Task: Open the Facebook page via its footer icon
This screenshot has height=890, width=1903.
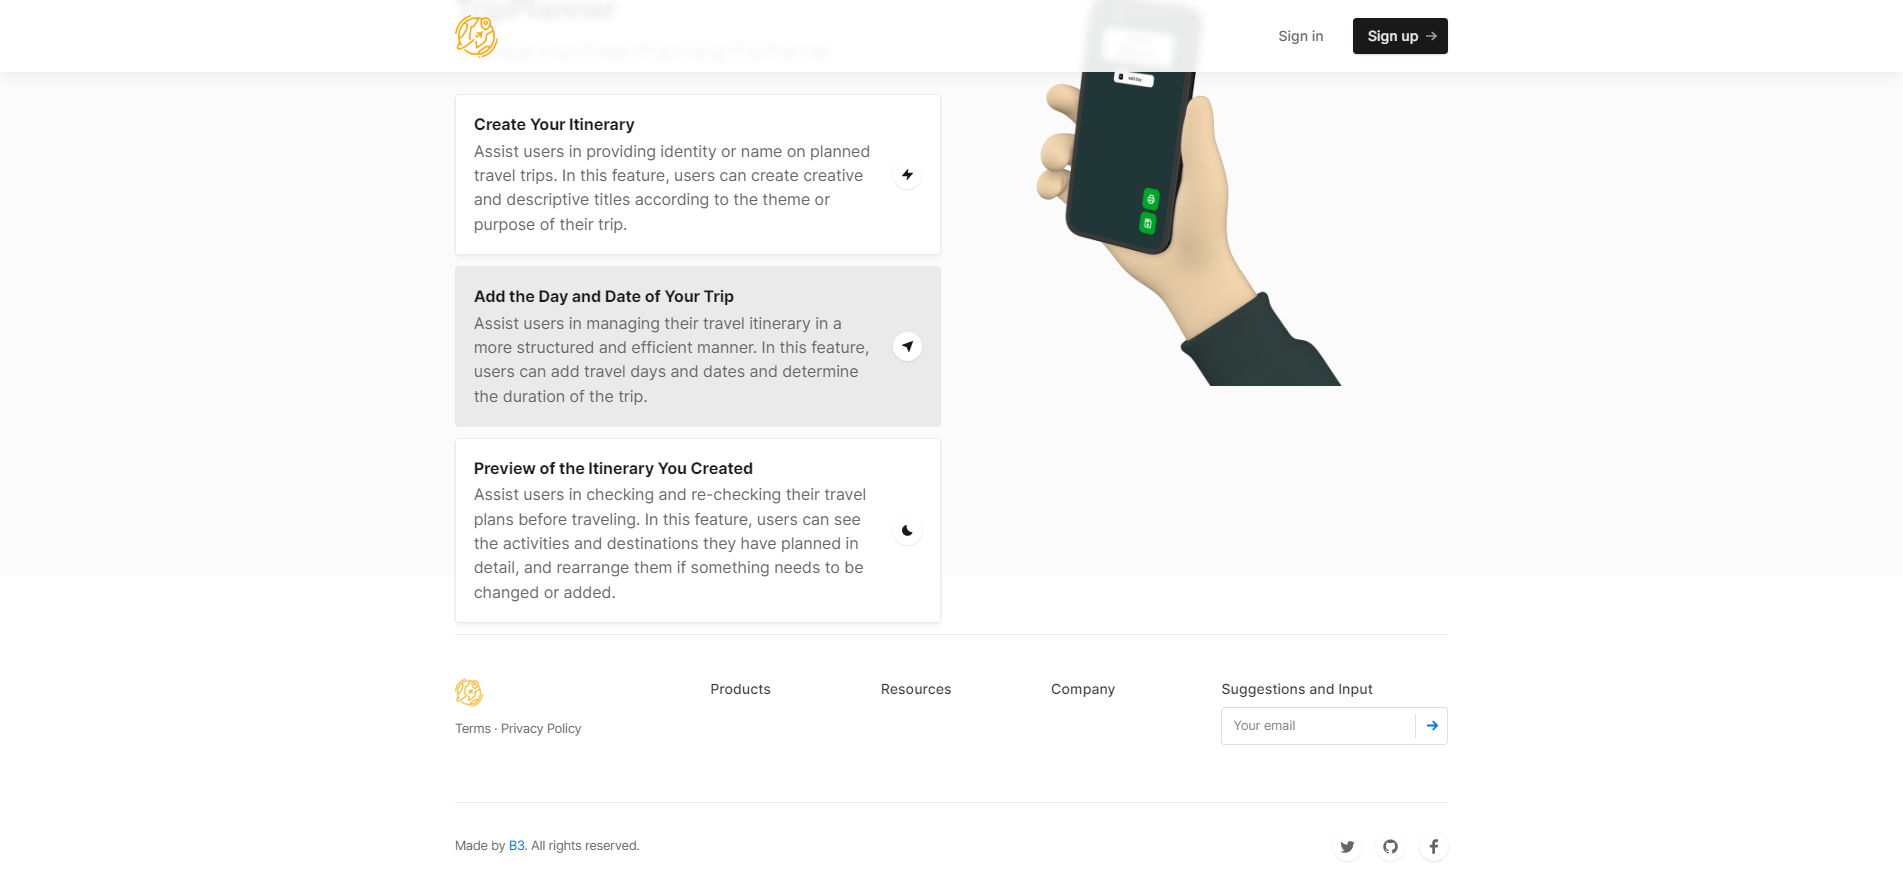Action: (1433, 846)
